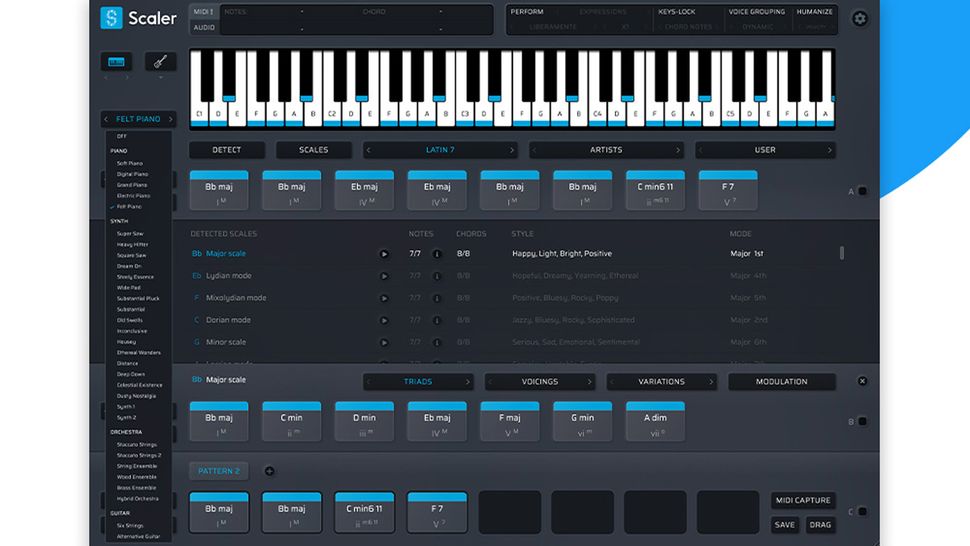Play the G Minor scale preview
Screen dimensions: 970x546
tap(384, 343)
